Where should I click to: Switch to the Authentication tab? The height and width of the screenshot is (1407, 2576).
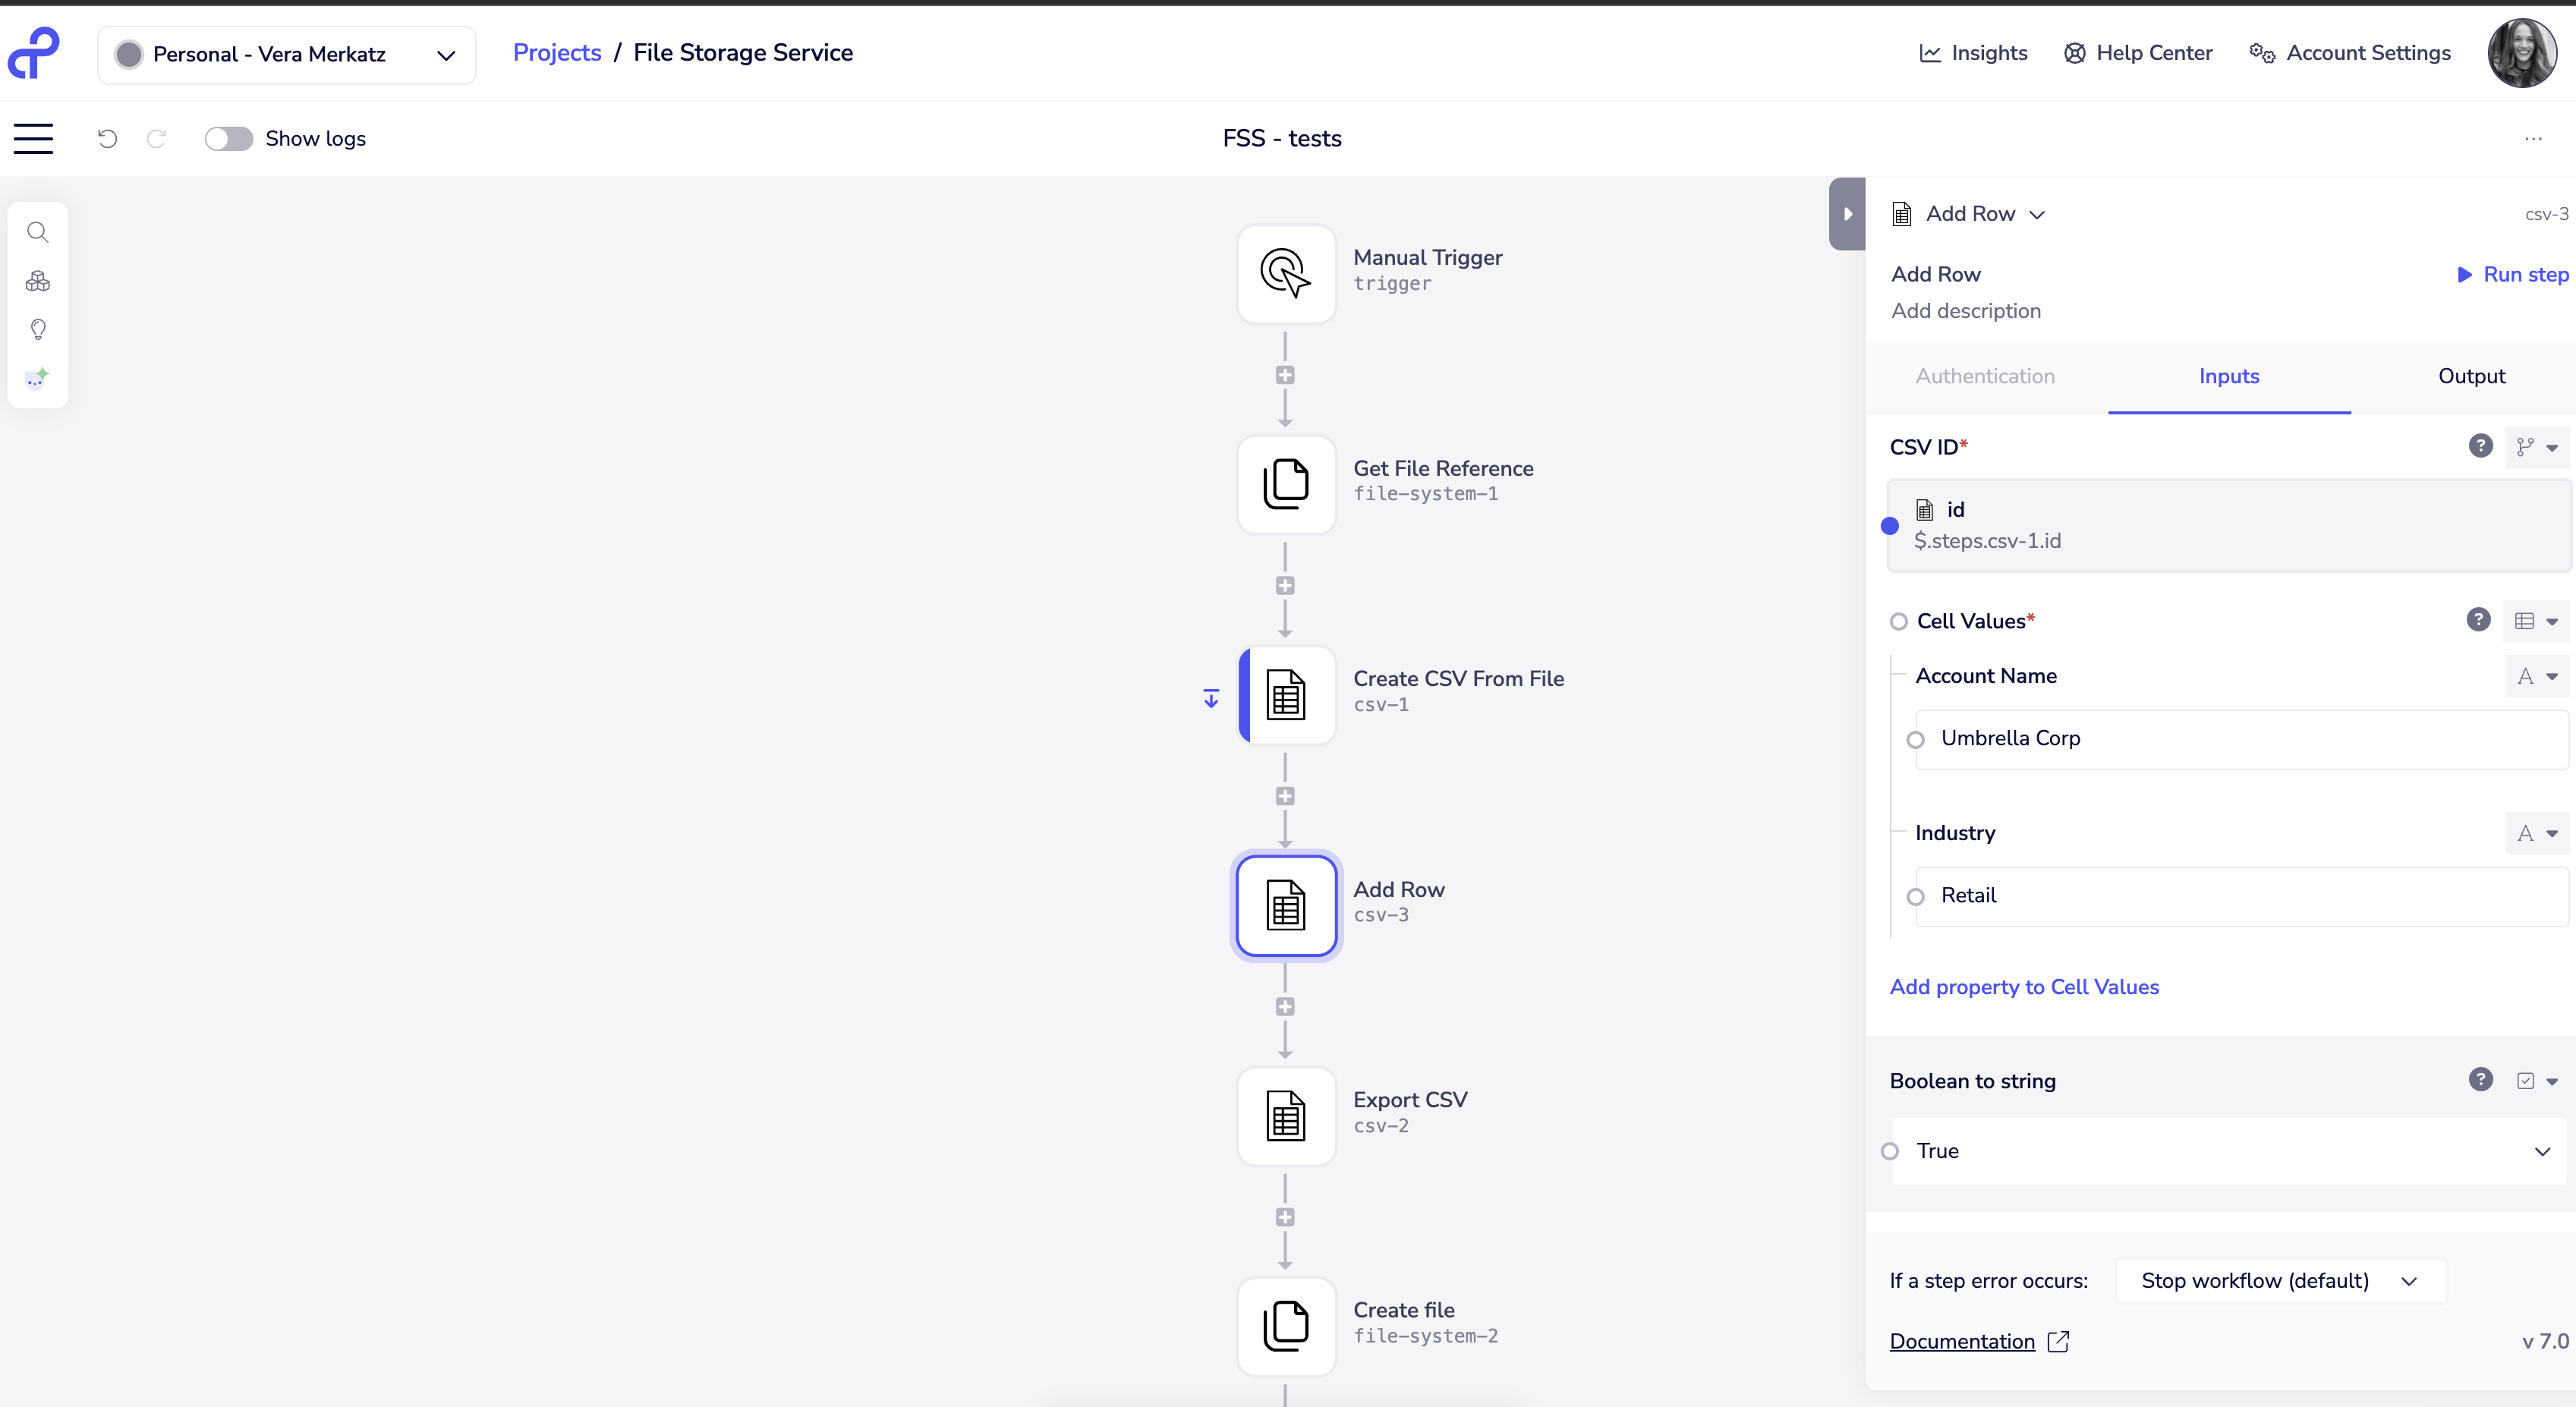[x=1986, y=376]
